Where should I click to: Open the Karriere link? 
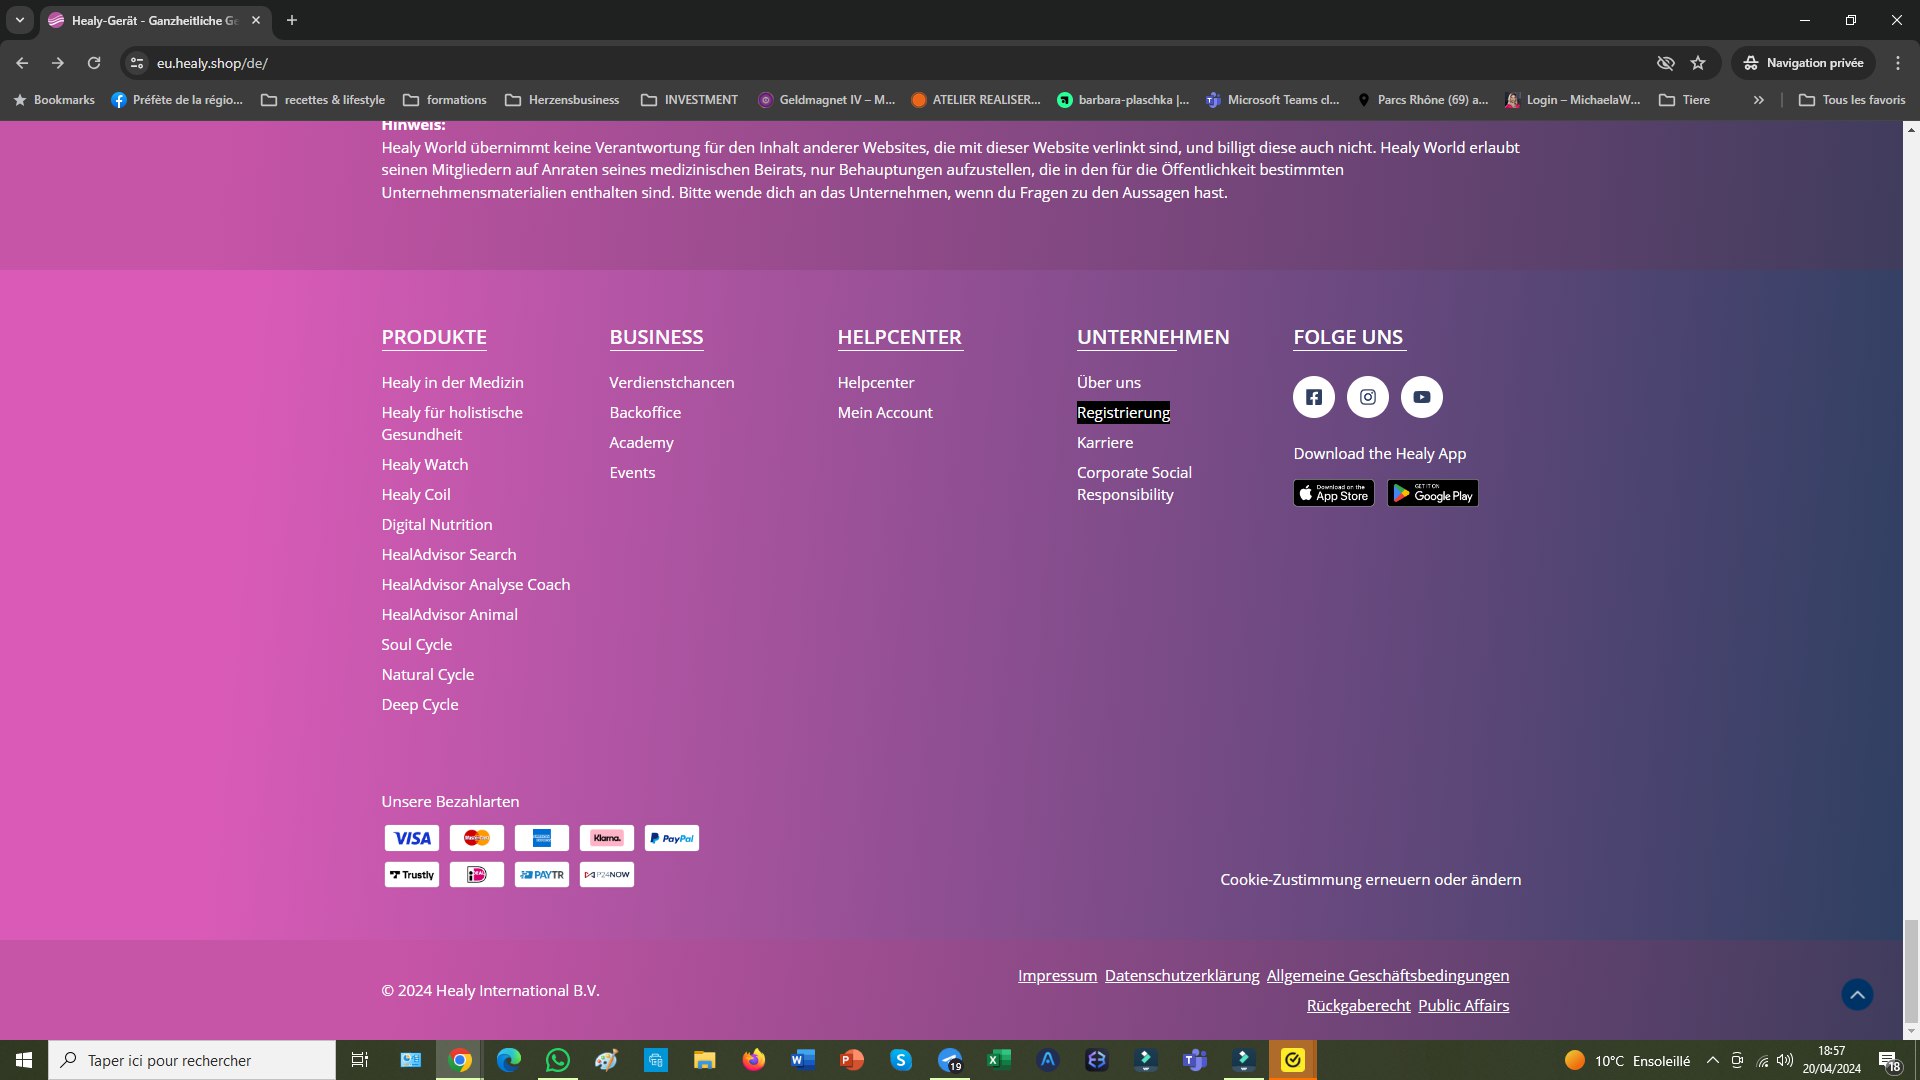pyautogui.click(x=1105, y=443)
